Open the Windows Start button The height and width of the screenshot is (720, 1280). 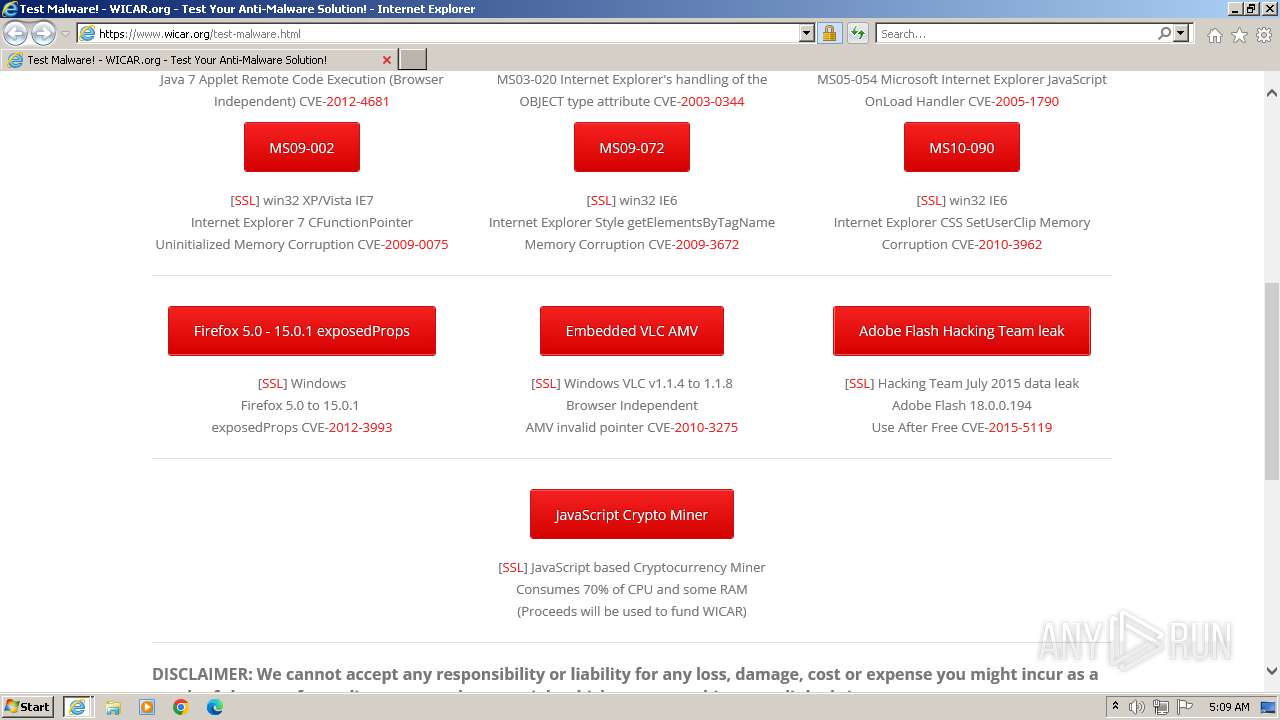28,706
